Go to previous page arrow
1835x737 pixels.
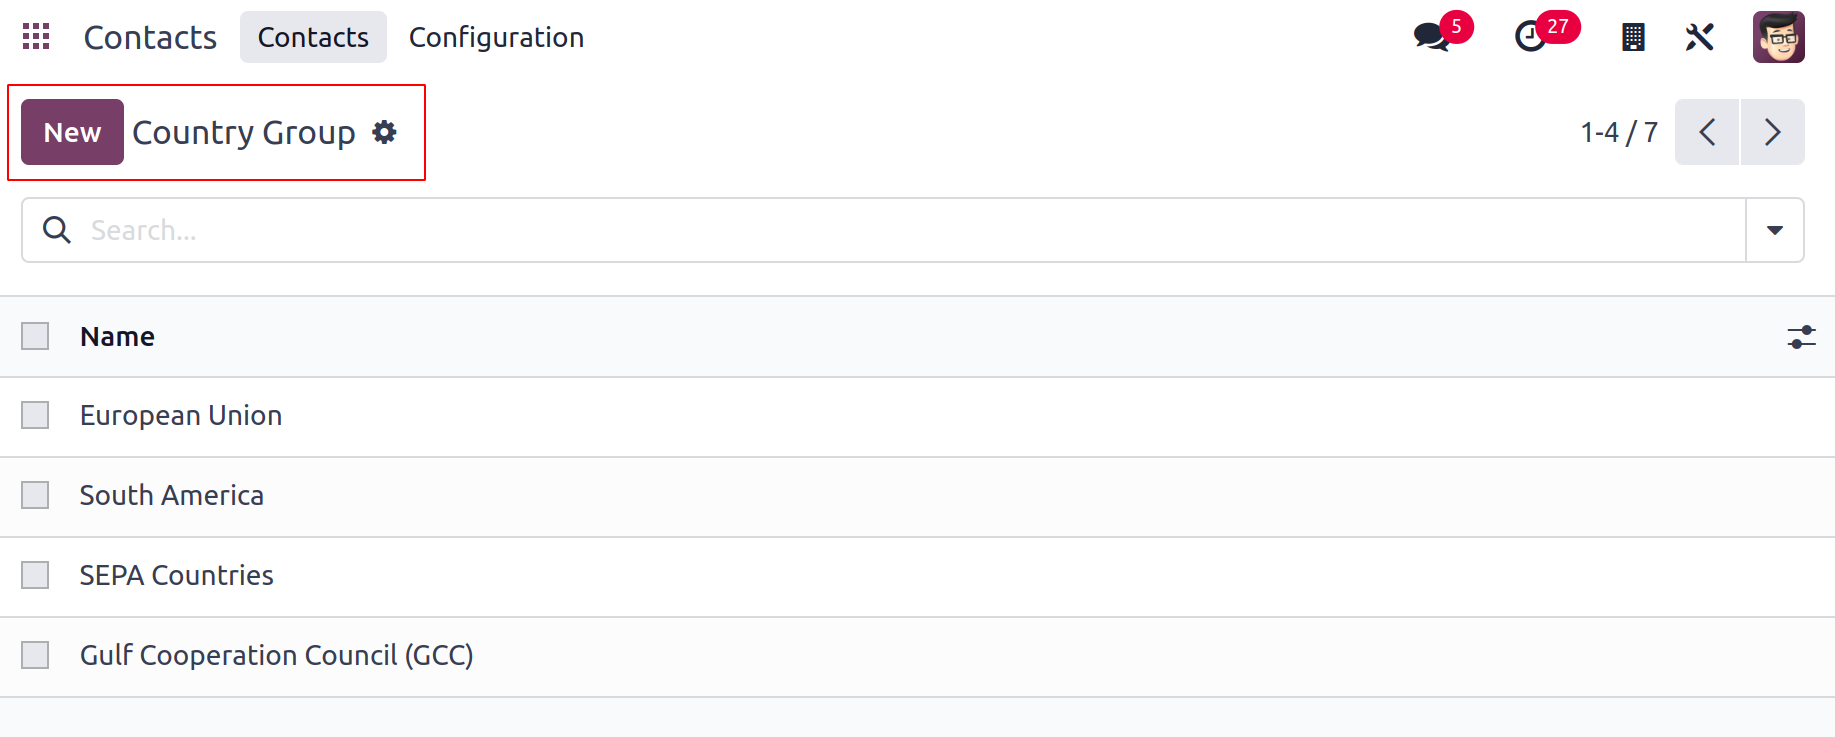[x=1708, y=132]
